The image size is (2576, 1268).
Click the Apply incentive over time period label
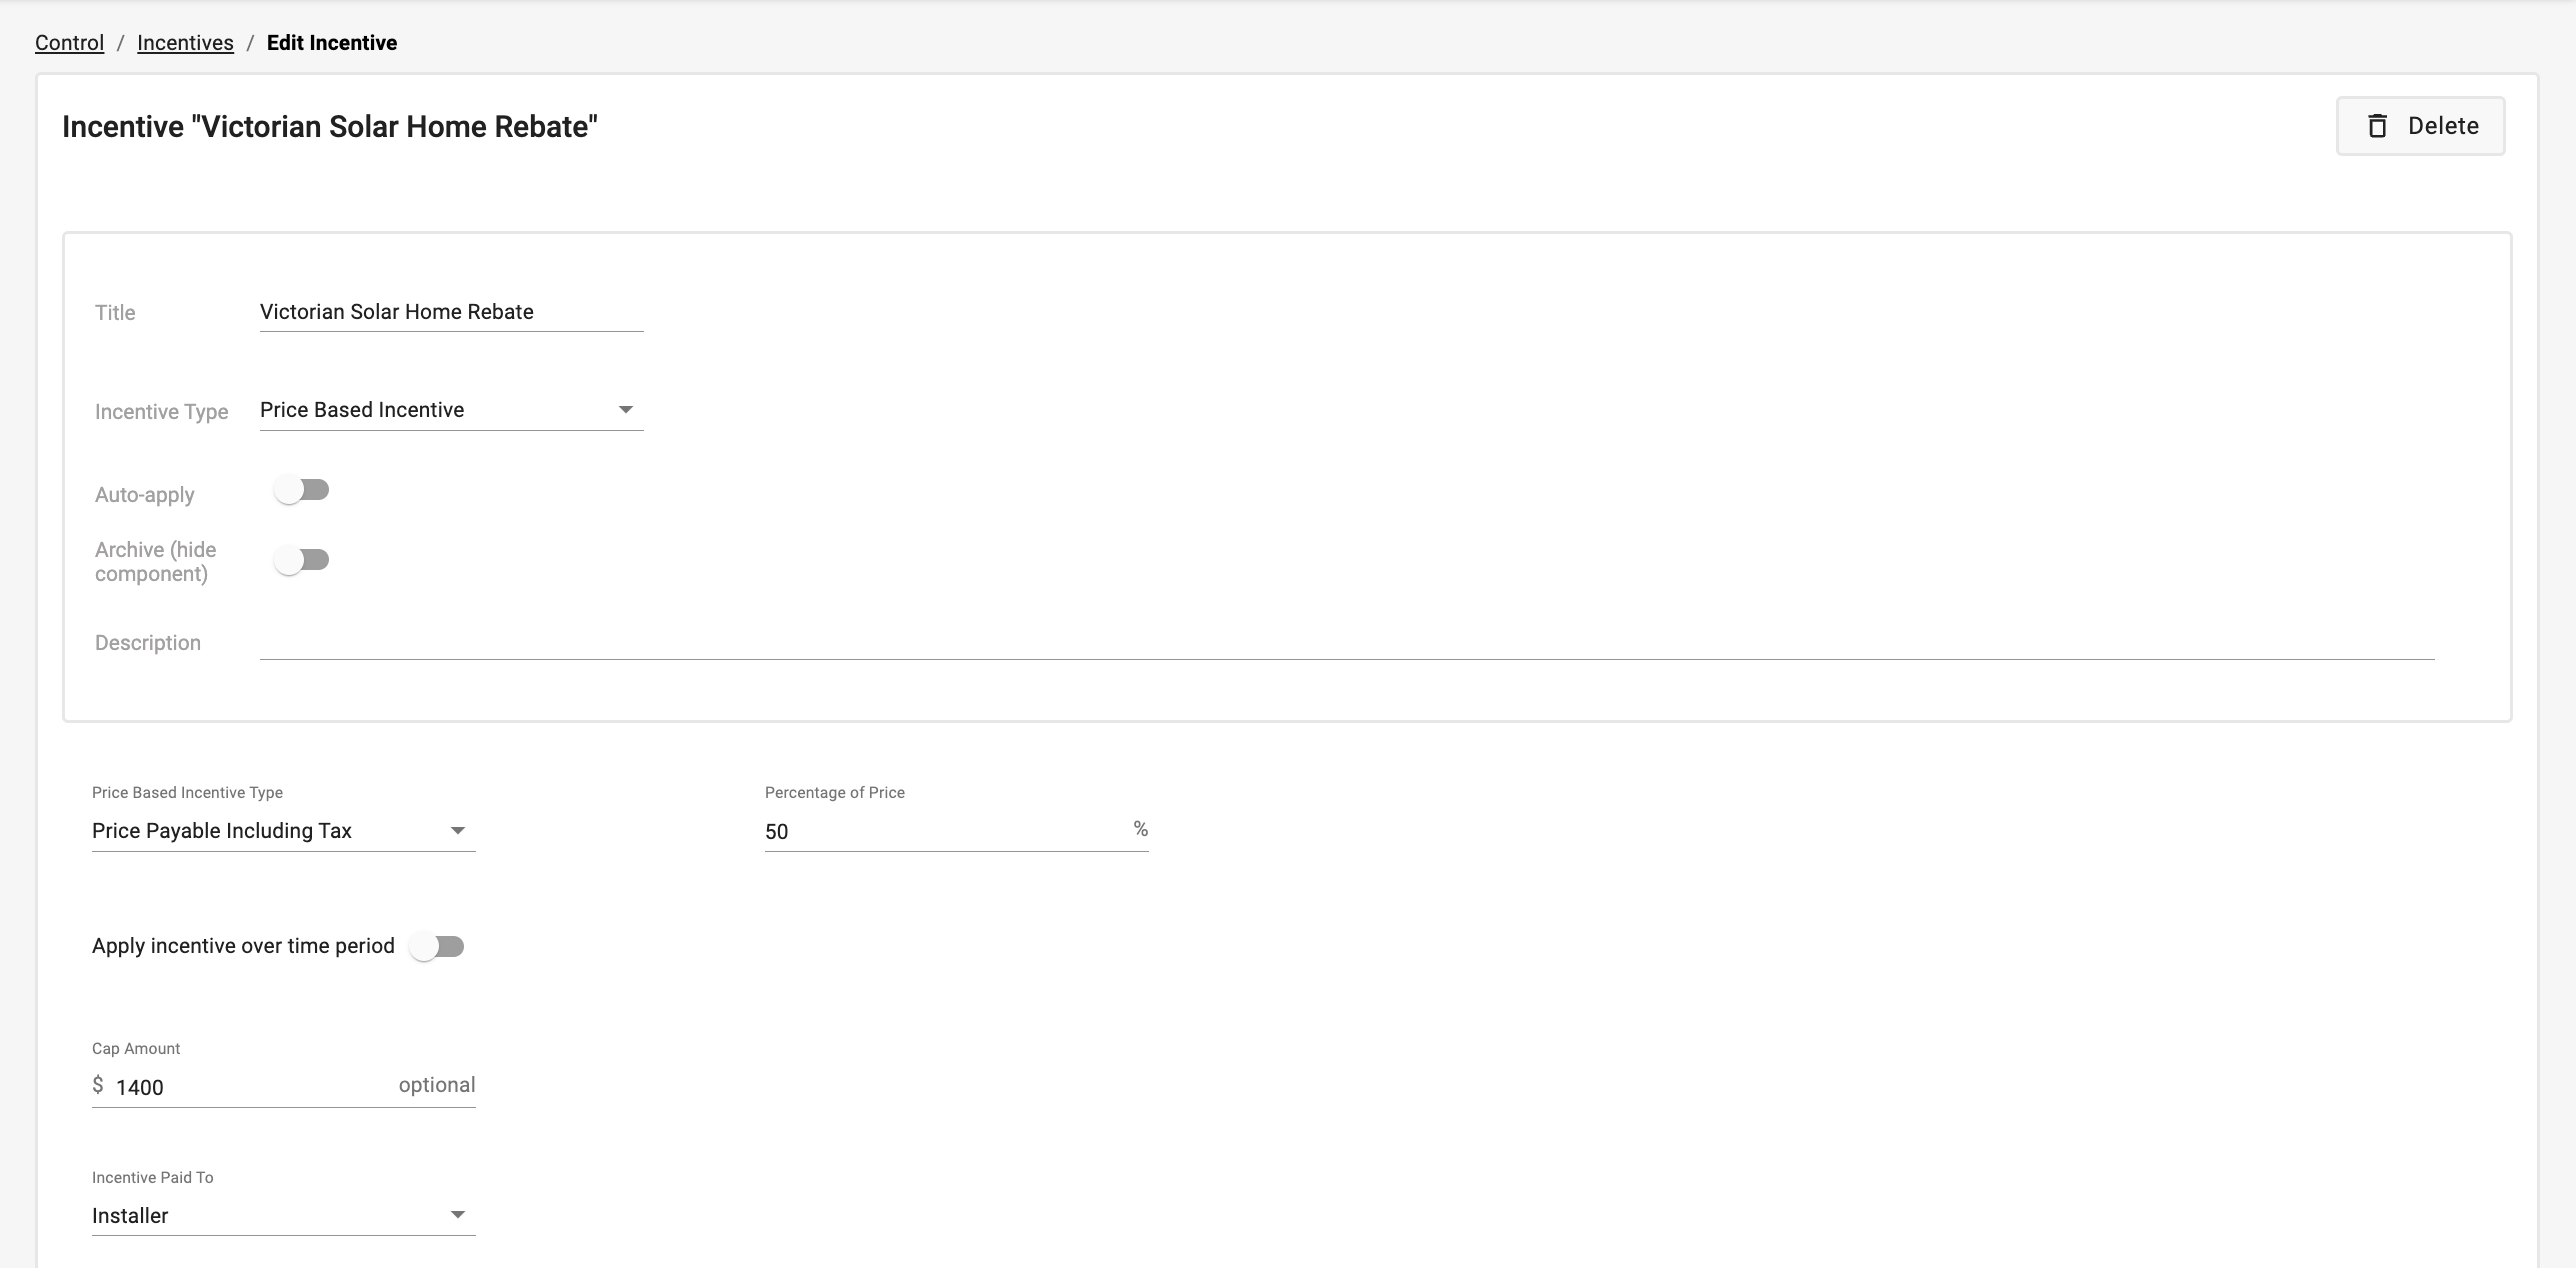pos(243,946)
